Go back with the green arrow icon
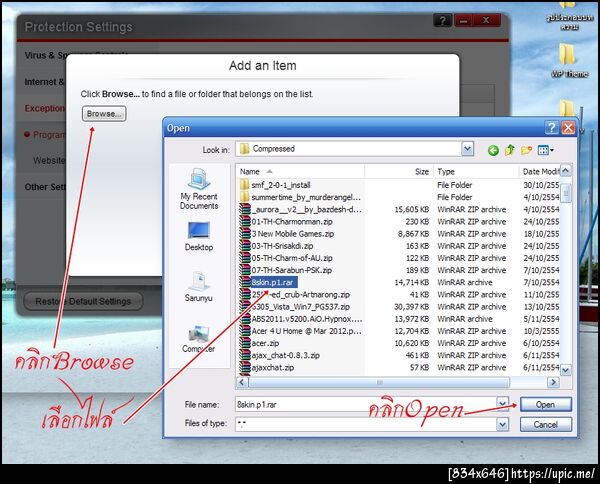Image resolution: width=600 pixels, height=484 pixels. [x=493, y=150]
